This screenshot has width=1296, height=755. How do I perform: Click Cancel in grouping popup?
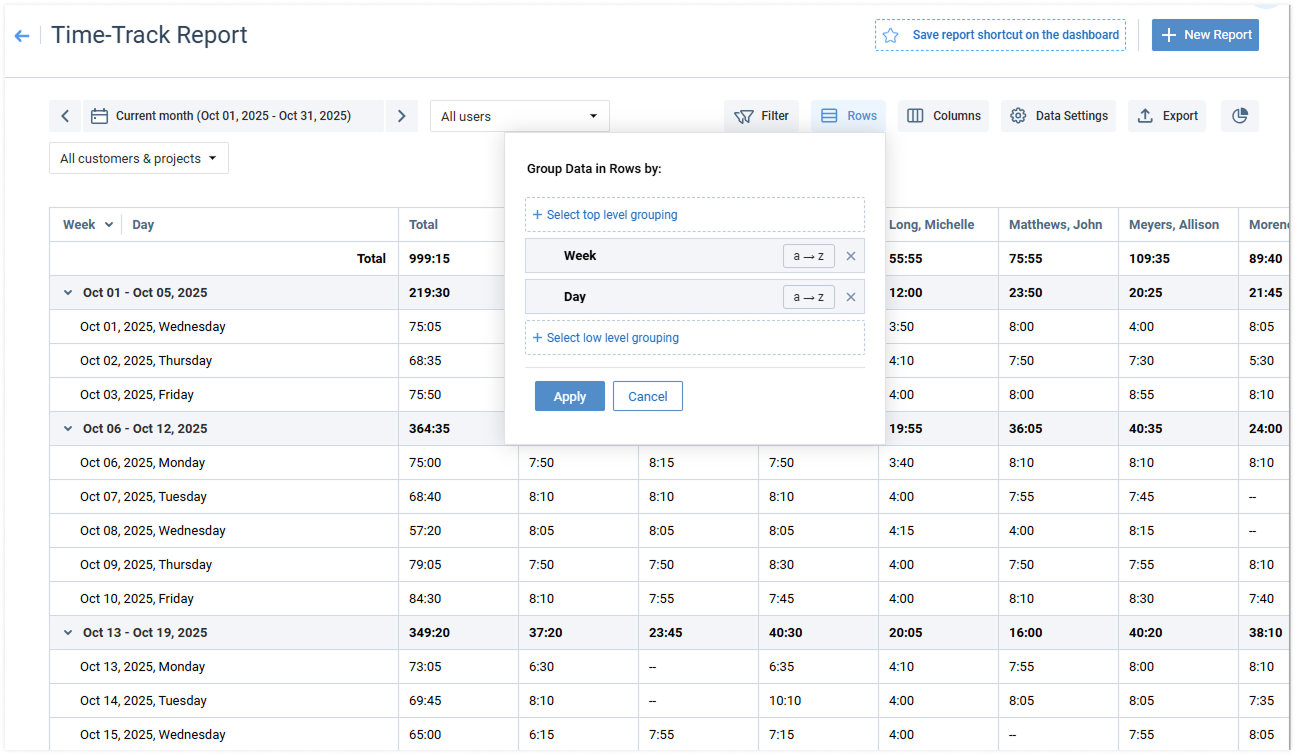[647, 396]
